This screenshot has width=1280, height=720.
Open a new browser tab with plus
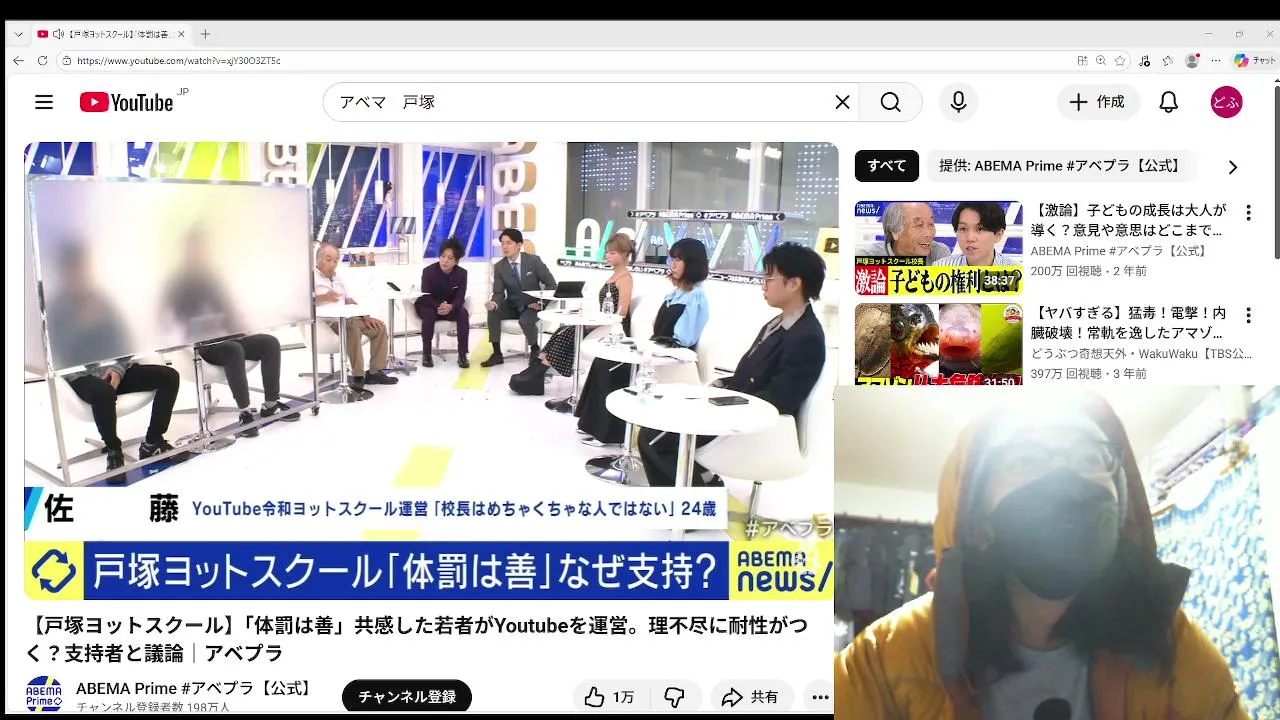[x=205, y=34]
